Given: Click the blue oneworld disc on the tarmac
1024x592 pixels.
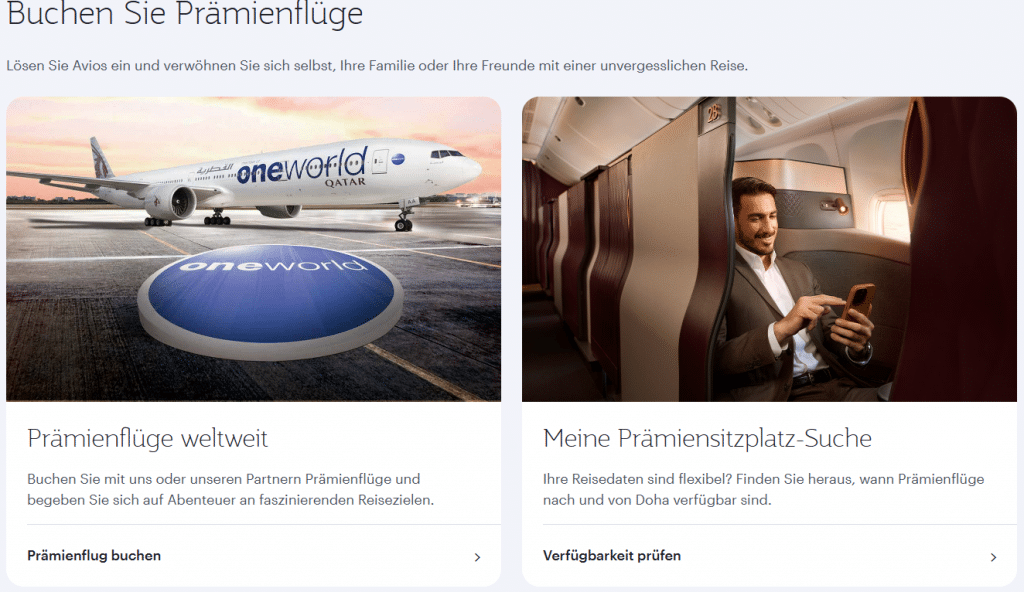Looking at the screenshot, I should pyautogui.click(x=270, y=301).
